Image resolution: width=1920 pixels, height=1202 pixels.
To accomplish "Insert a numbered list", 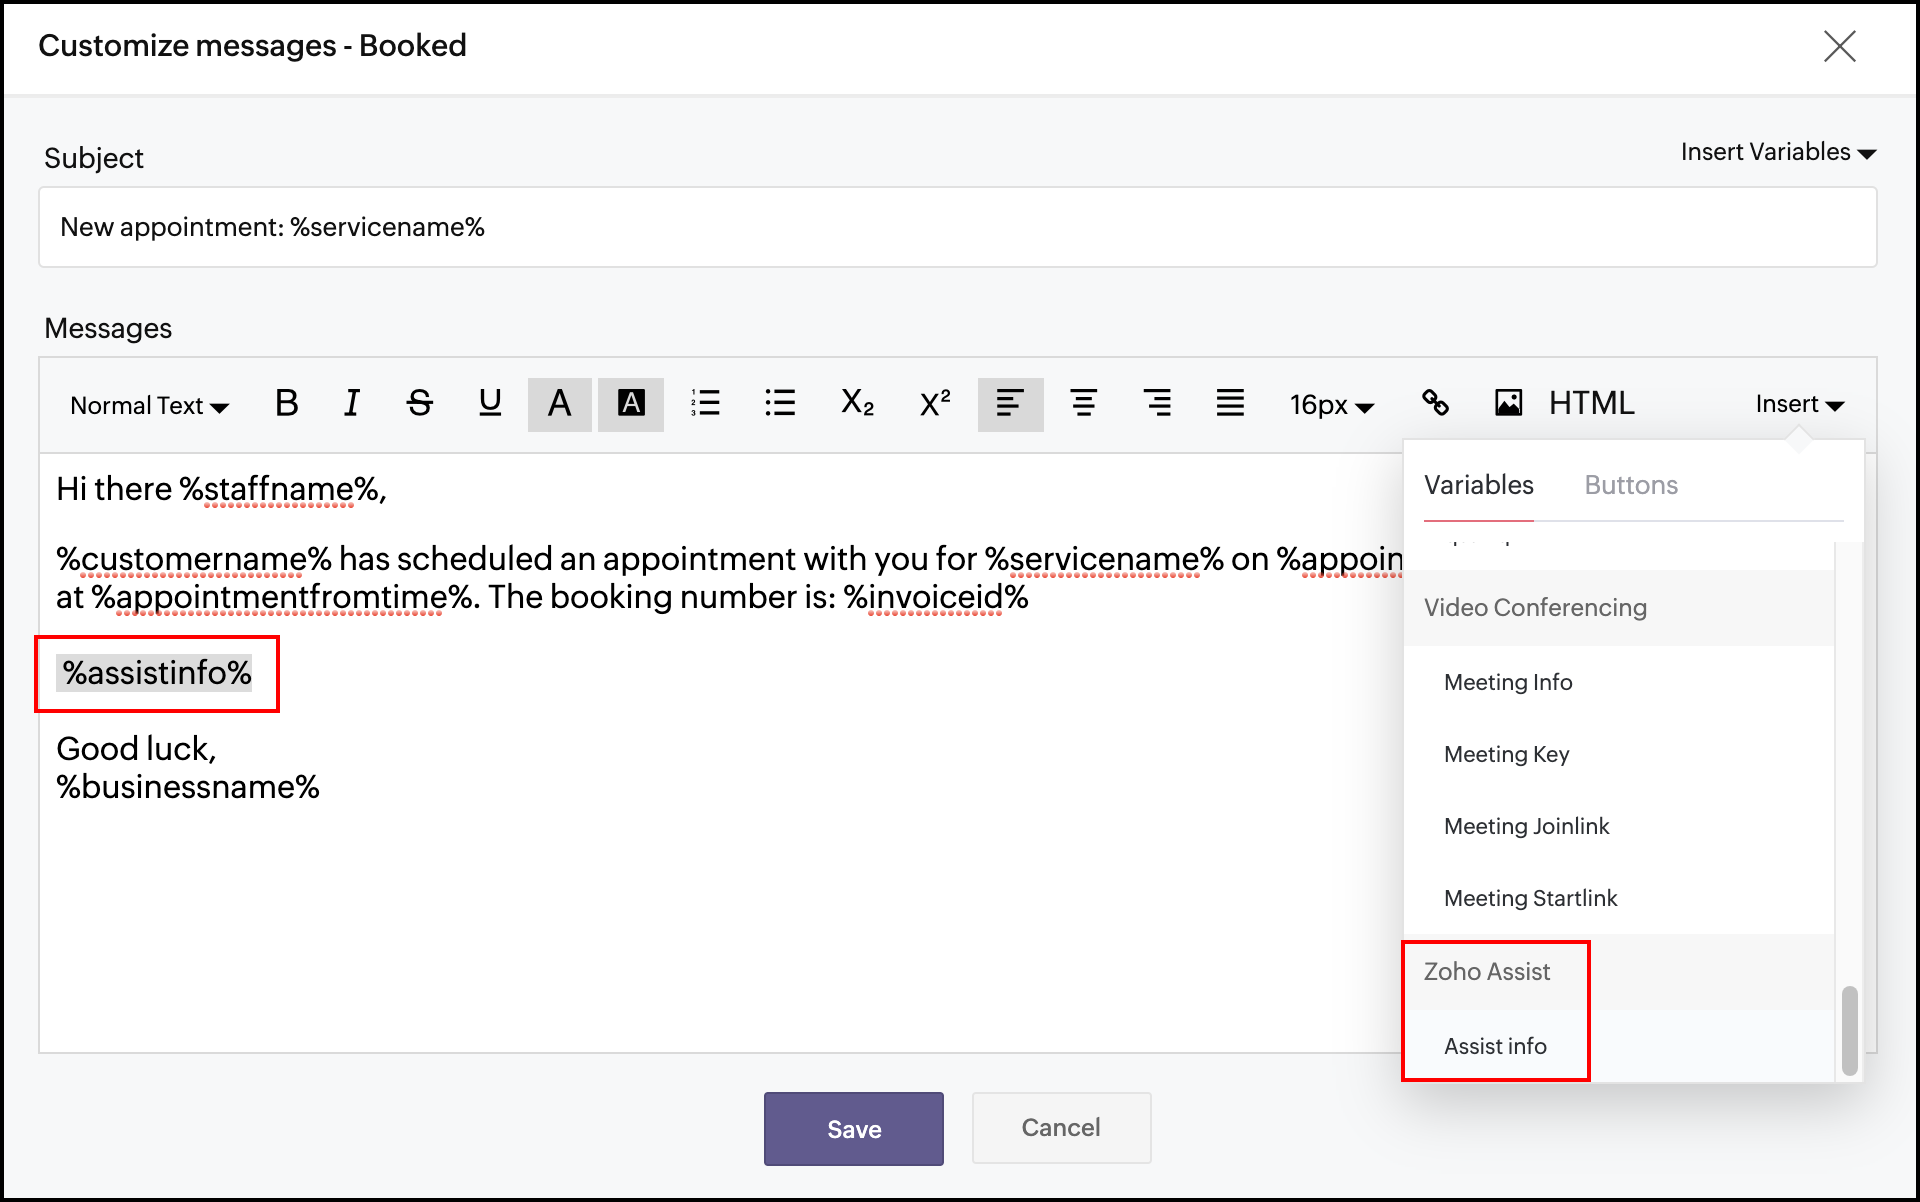I will (705, 404).
